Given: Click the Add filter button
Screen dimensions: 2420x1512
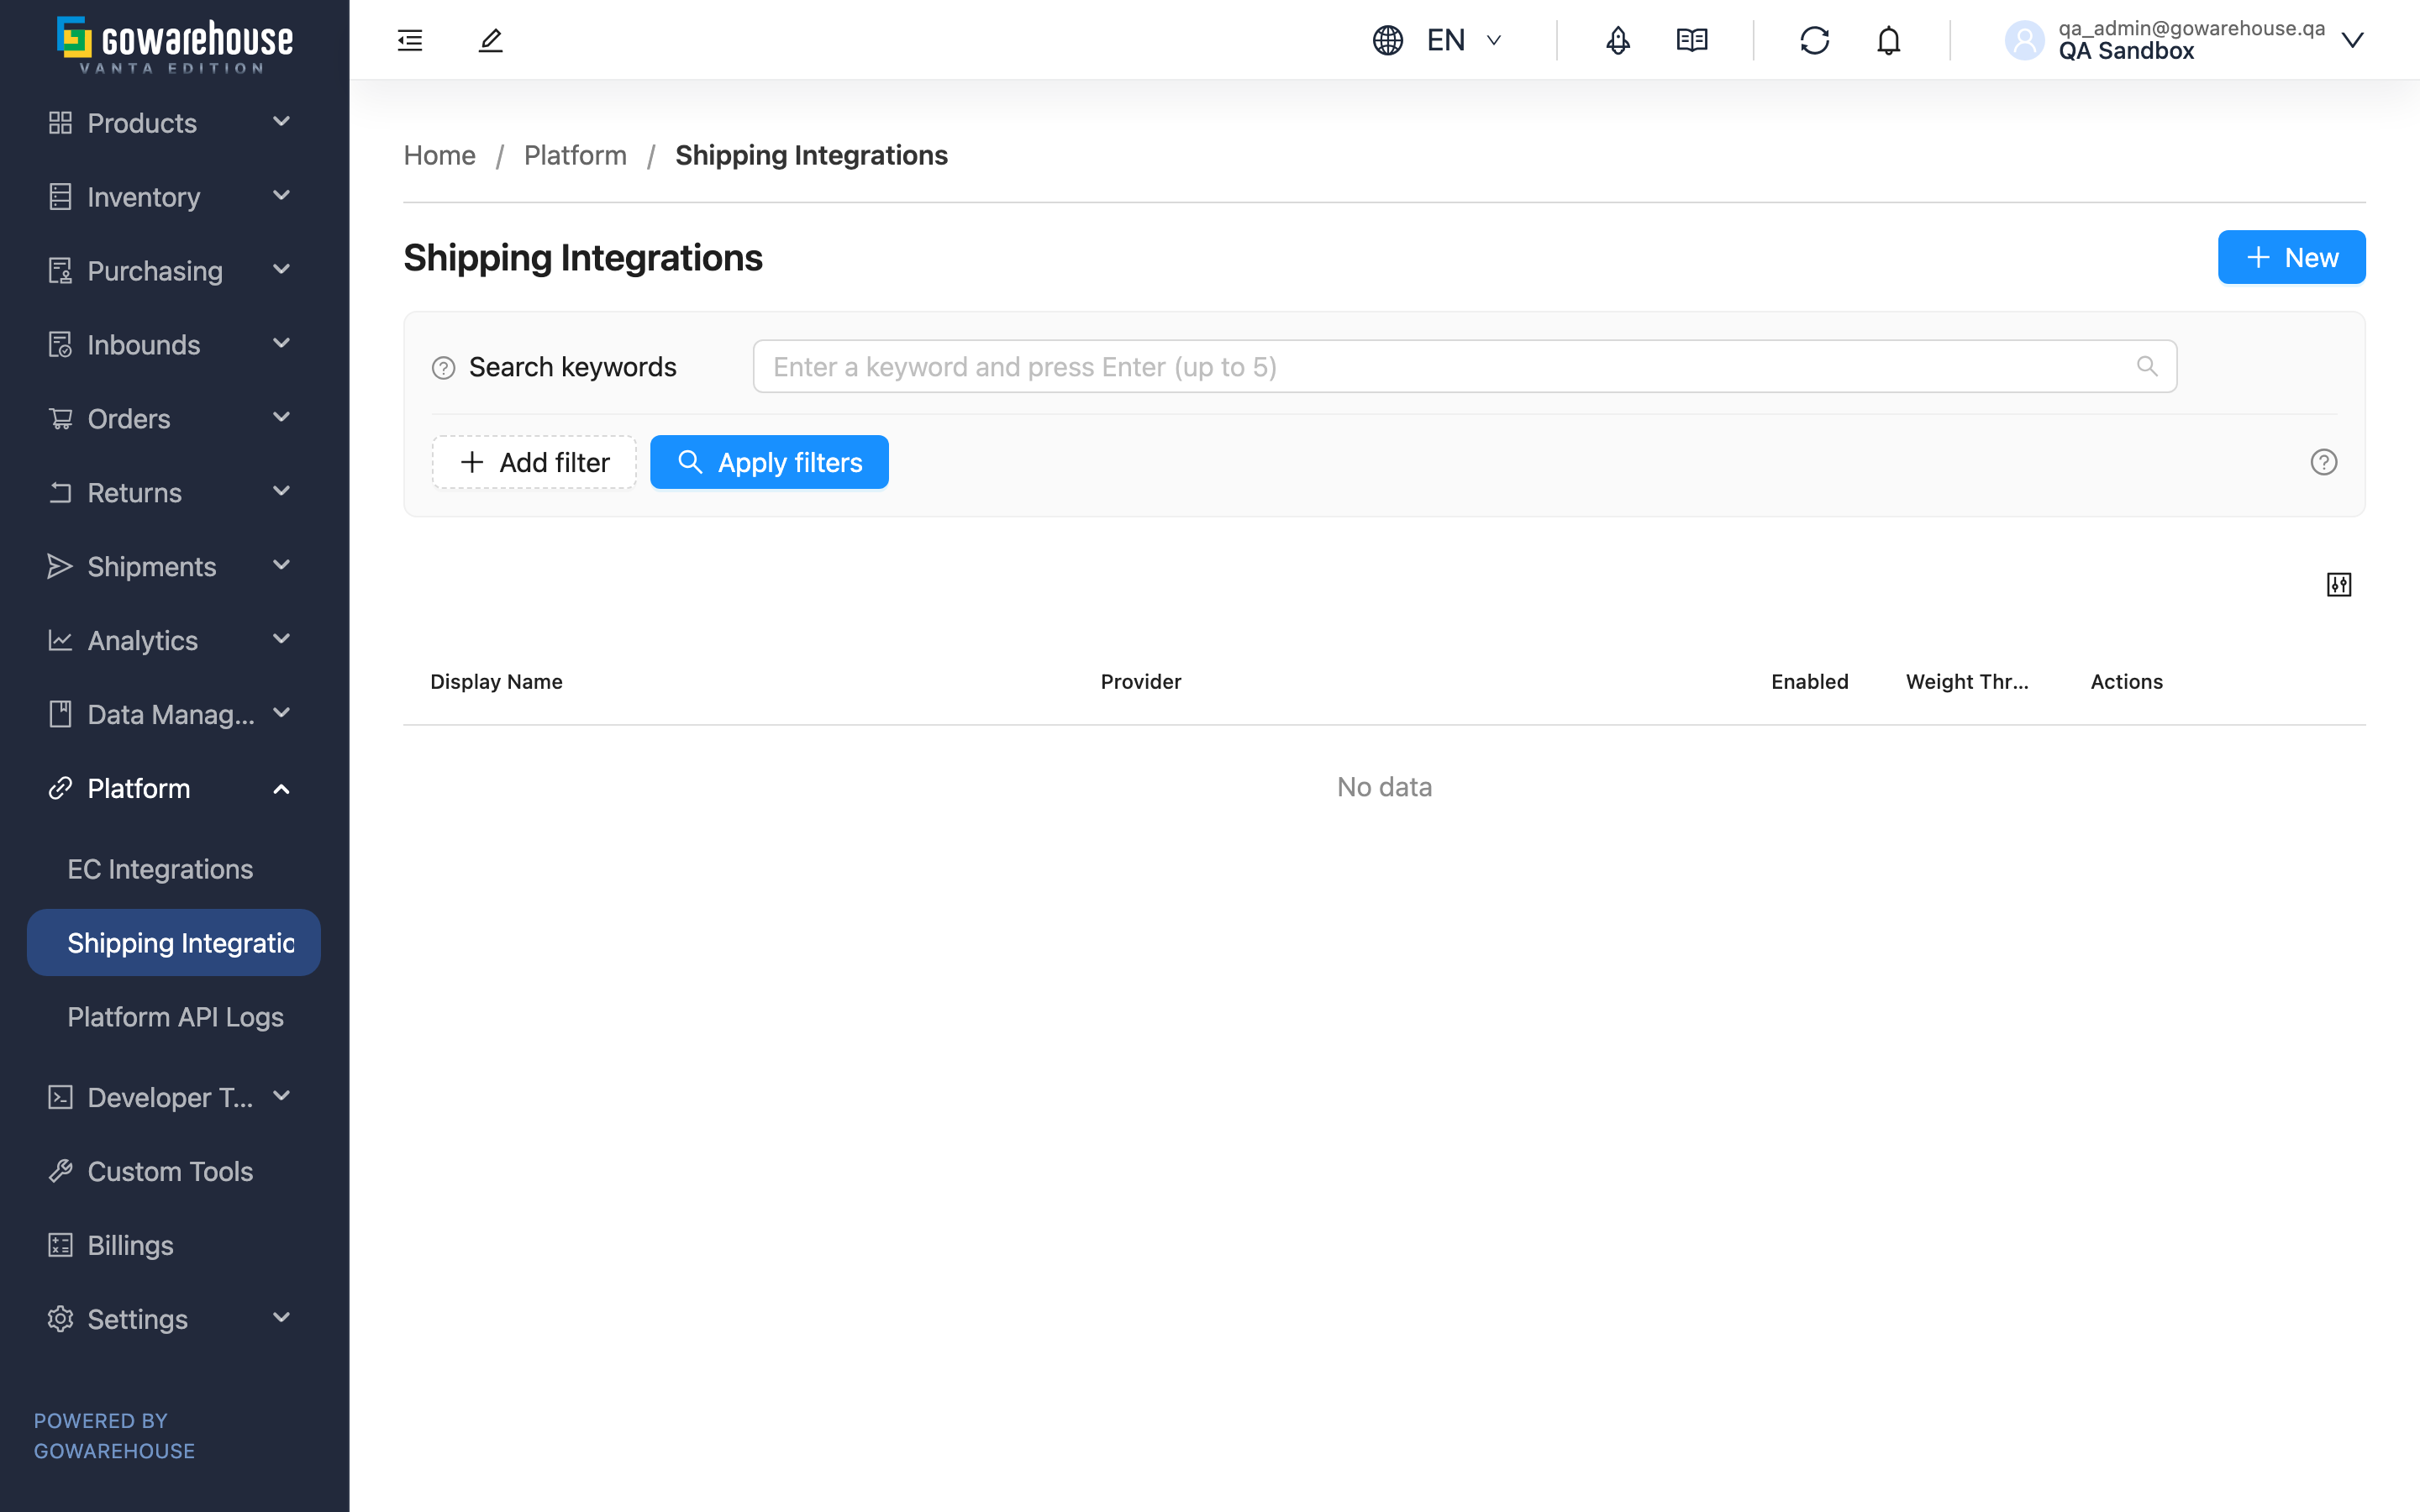Looking at the screenshot, I should [x=534, y=462].
